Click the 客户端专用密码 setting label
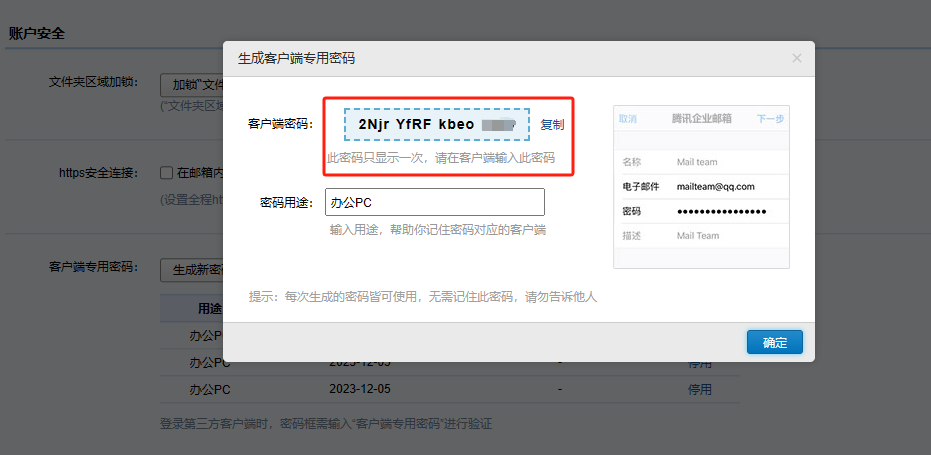This screenshot has height=455, width=931. pyautogui.click(x=93, y=267)
